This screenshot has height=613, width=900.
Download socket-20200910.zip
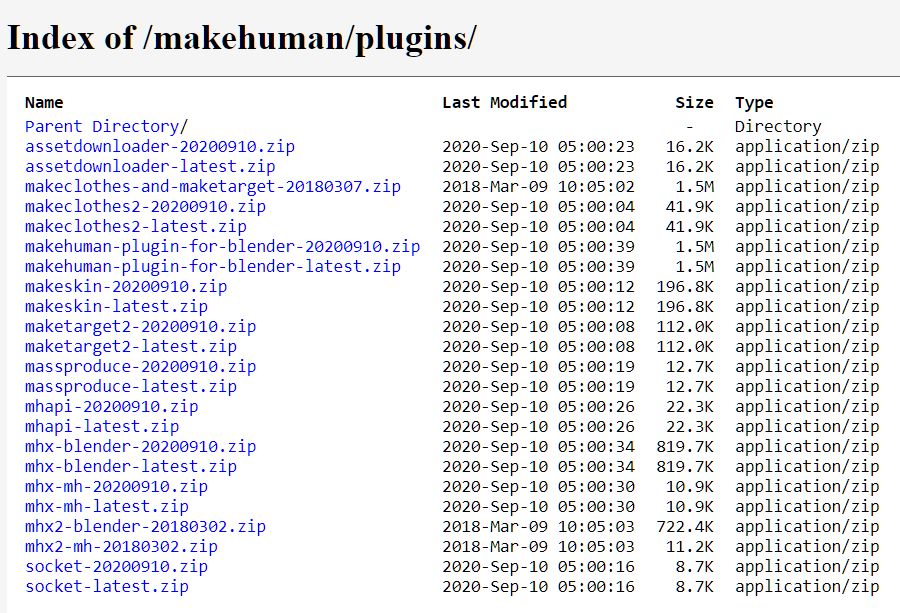pyautogui.click(x=116, y=567)
